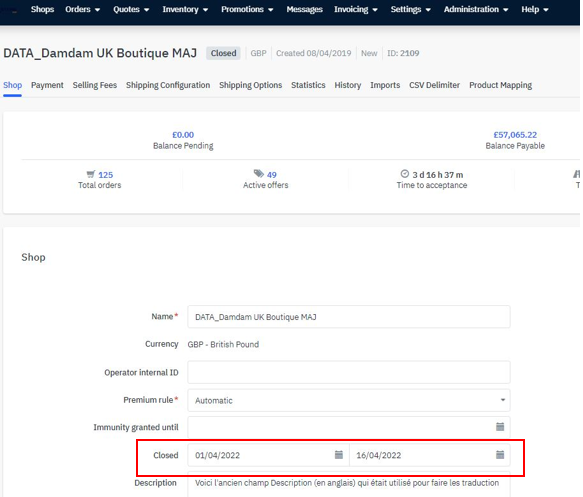Click into the Description text area
The width and height of the screenshot is (583, 497).
click(x=349, y=484)
